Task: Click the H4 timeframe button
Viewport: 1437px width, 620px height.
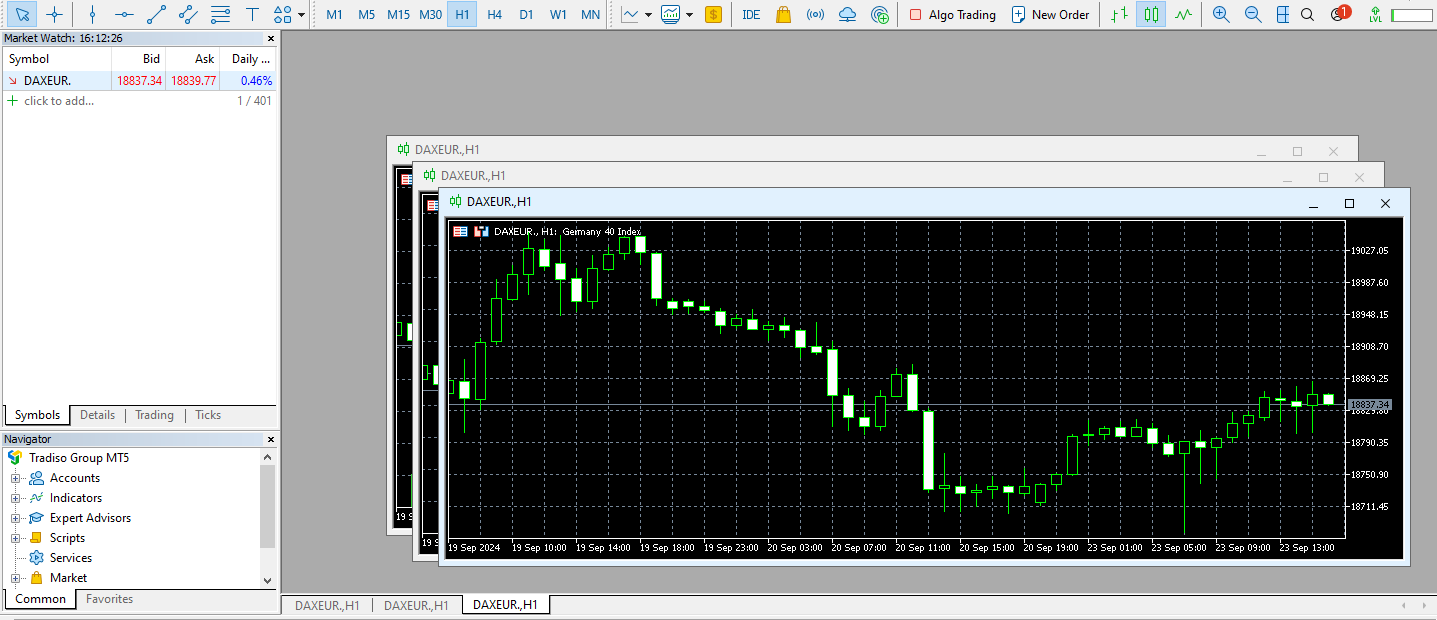Action: click(x=494, y=14)
